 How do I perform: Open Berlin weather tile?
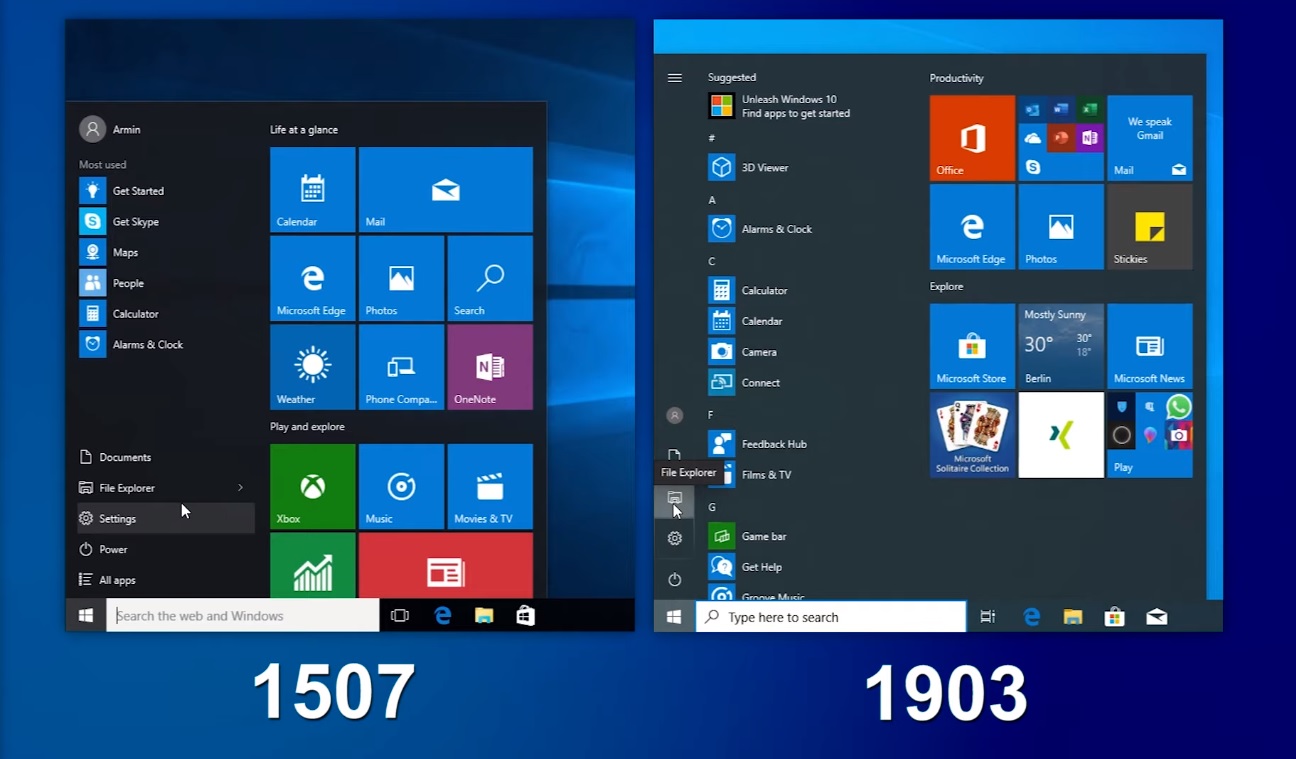click(1061, 346)
